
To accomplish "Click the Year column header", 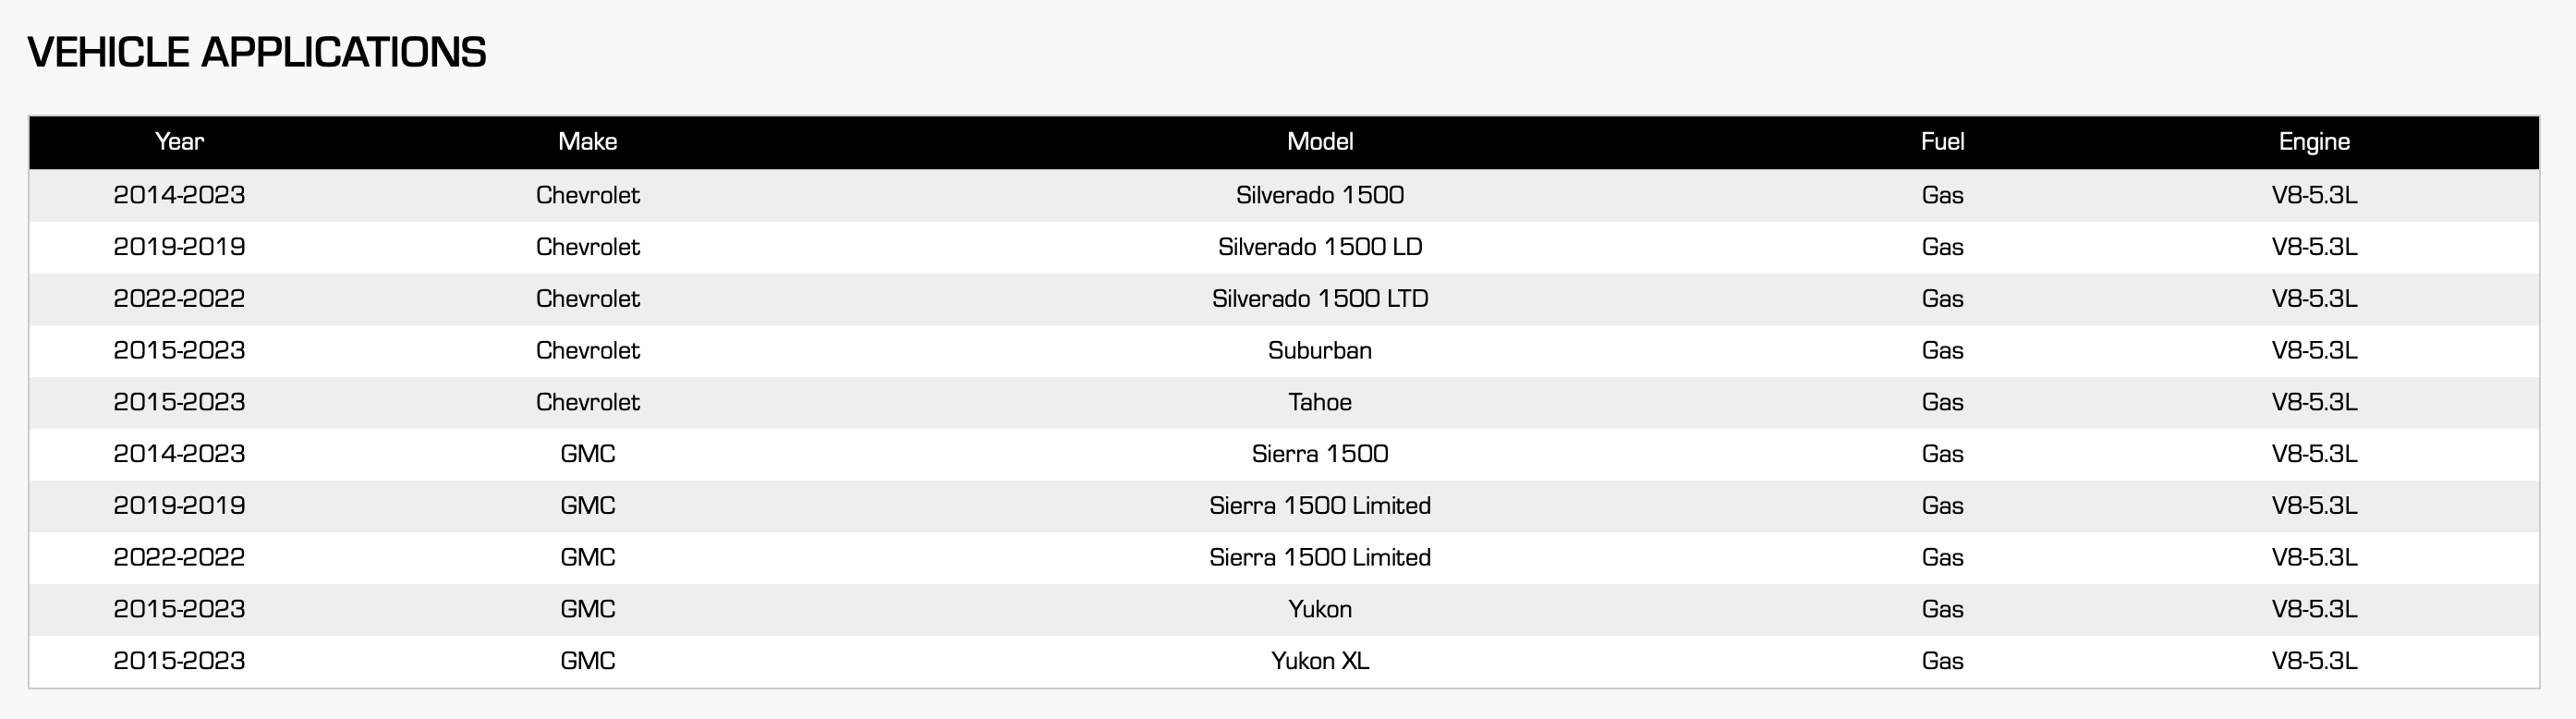I will (179, 142).
